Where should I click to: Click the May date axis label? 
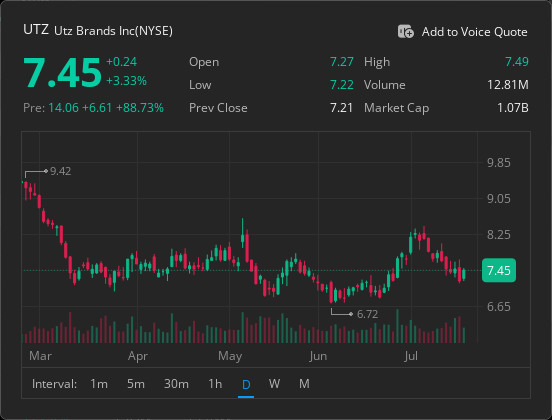tap(230, 356)
